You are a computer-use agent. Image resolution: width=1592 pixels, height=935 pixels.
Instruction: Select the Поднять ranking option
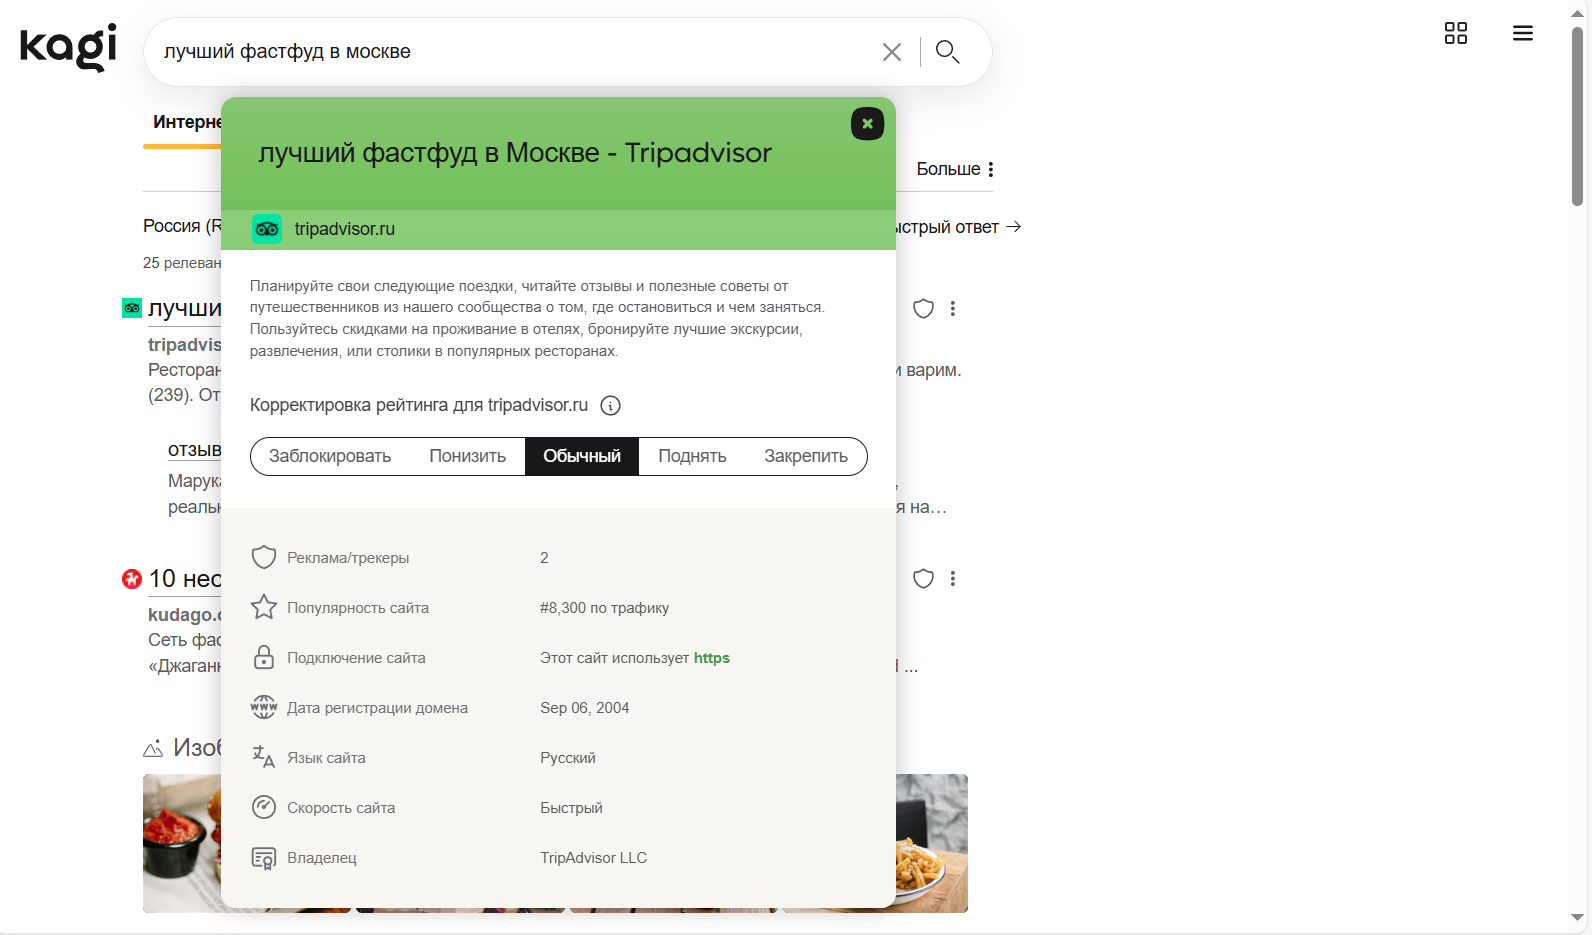coord(692,456)
